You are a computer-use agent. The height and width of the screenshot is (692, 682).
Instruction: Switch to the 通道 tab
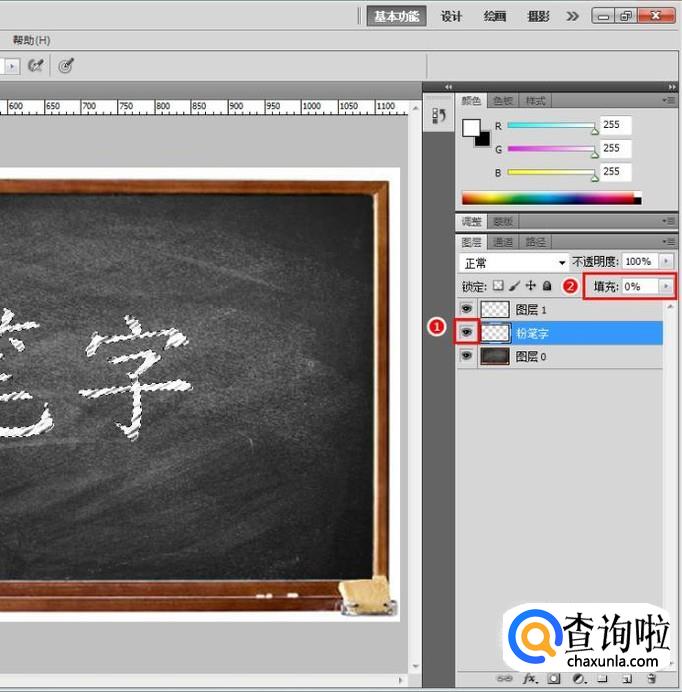[x=503, y=242]
